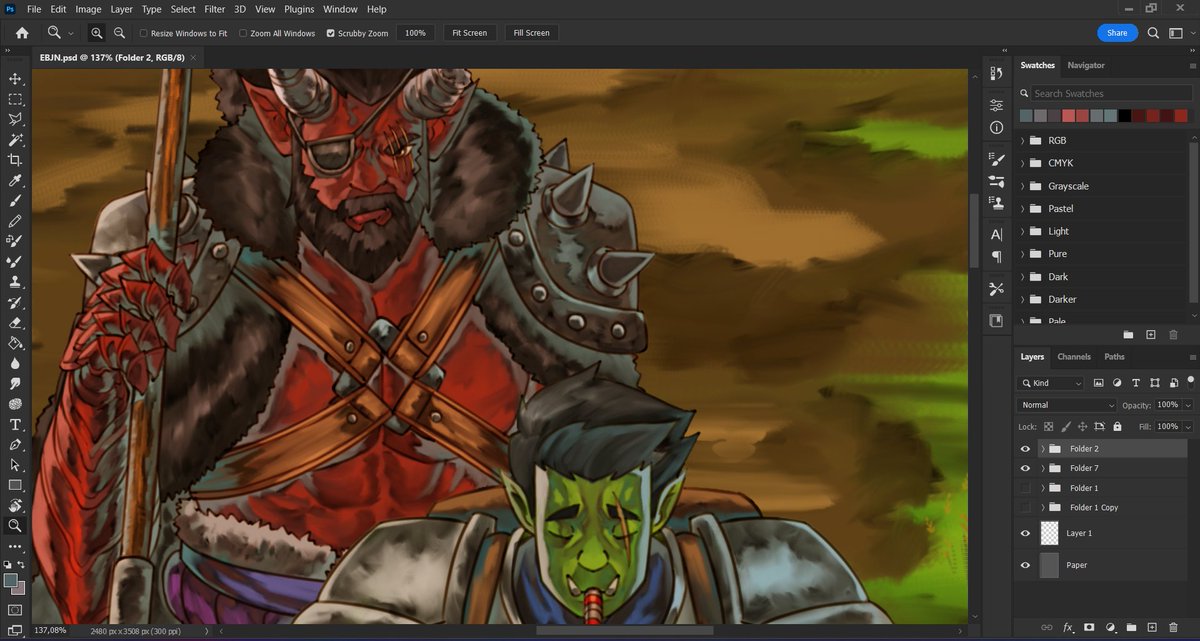Viewport: 1200px width, 641px height.
Task: Hide Layer 1 visibility eye
Action: point(1025,533)
